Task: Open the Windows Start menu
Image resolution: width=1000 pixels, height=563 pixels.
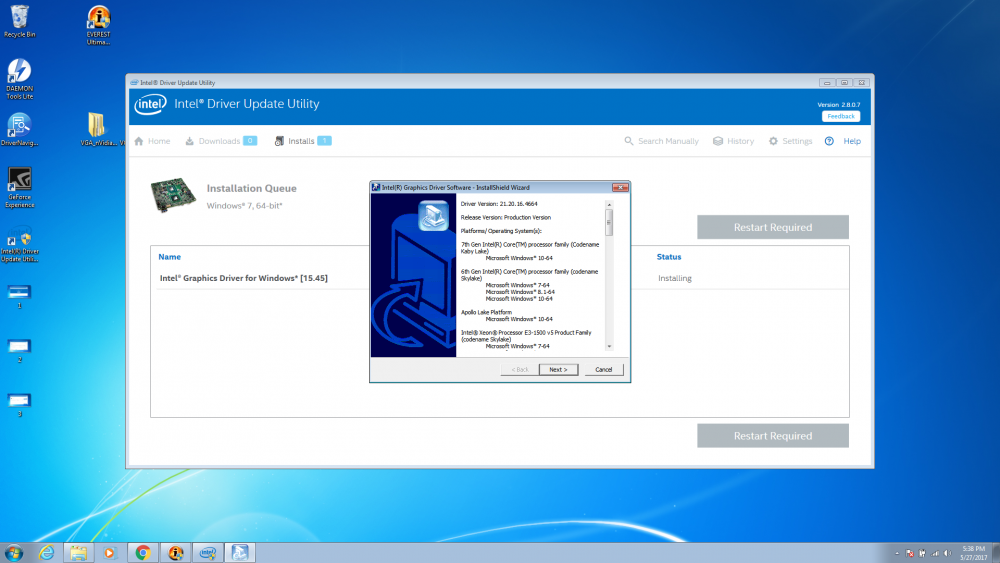Action: tap(13, 552)
